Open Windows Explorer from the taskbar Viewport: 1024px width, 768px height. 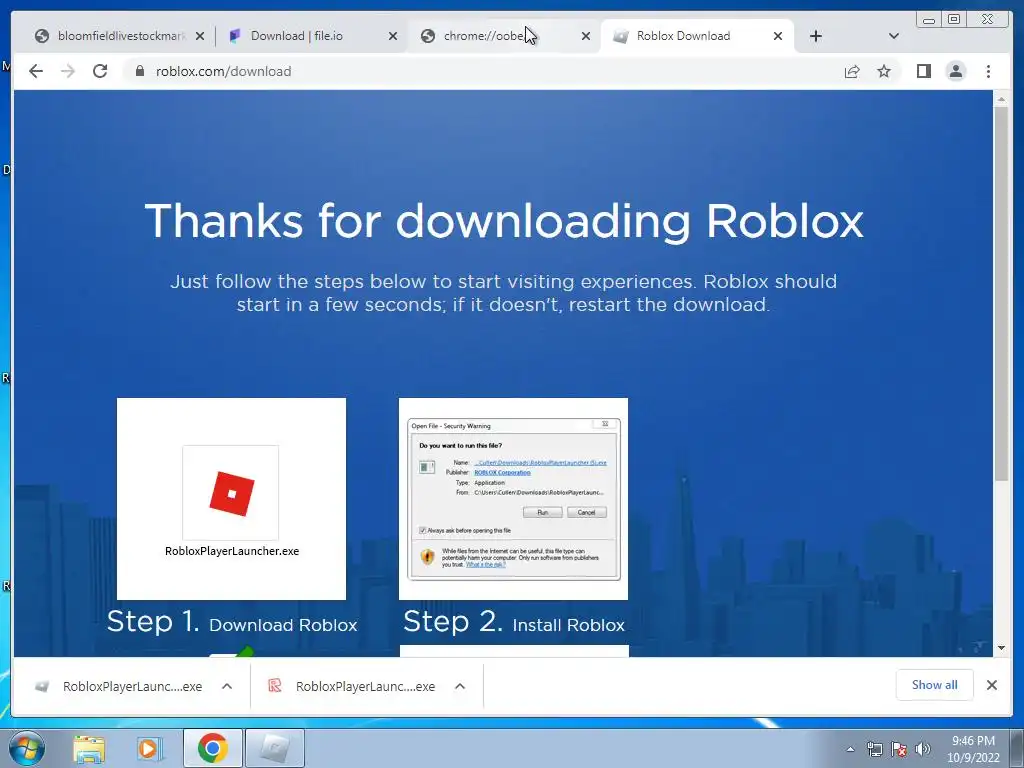(89, 748)
